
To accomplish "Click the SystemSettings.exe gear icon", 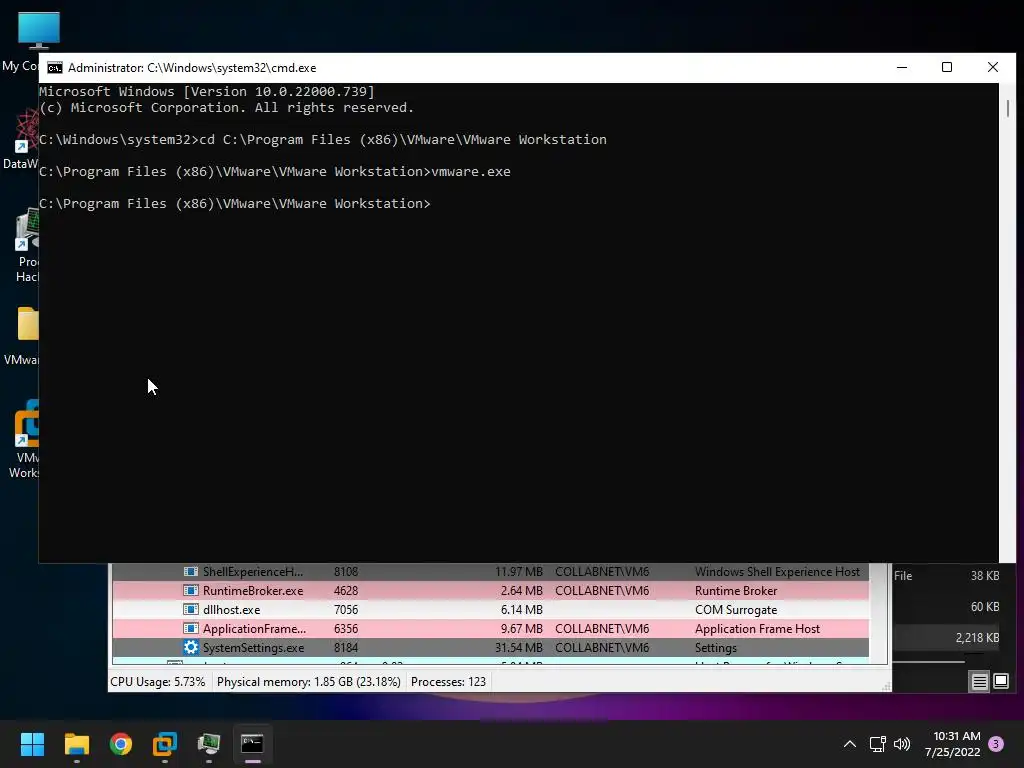I will pyautogui.click(x=191, y=647).
